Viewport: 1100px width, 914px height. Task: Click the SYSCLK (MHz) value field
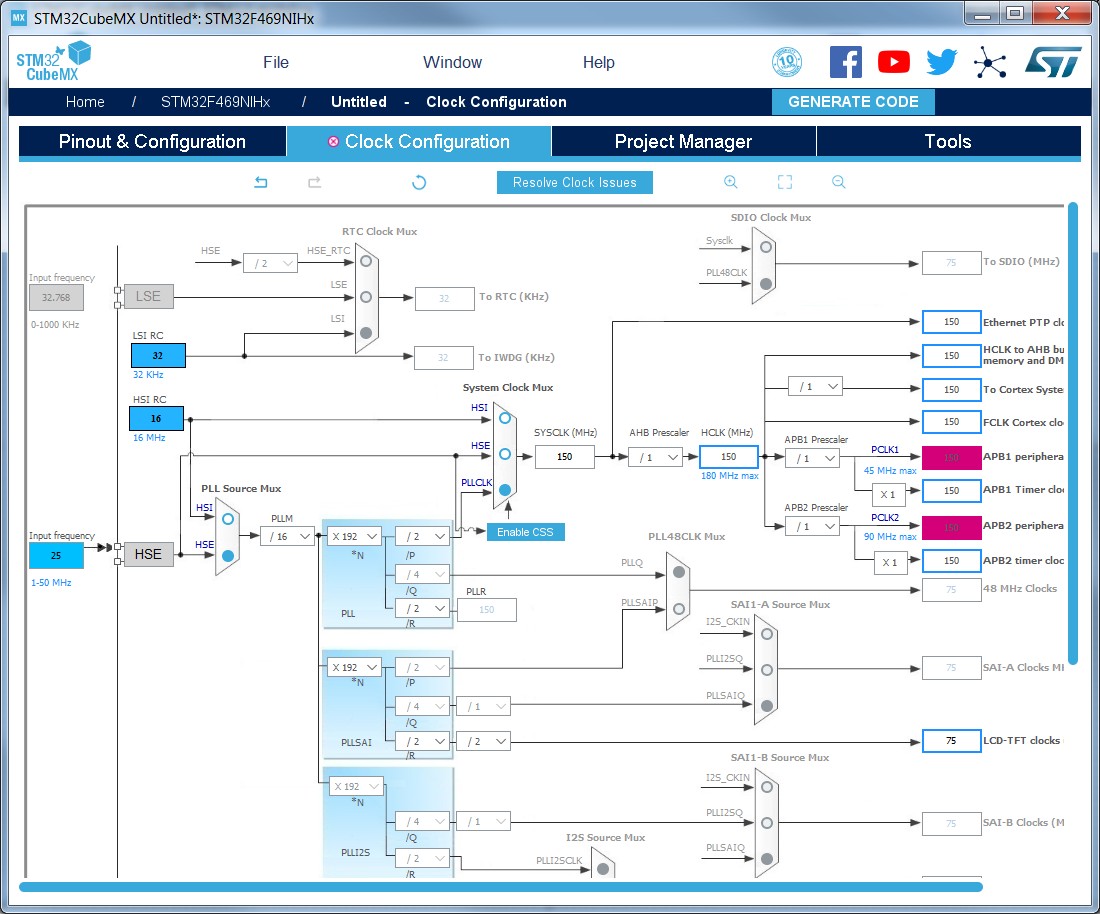pos(565,457)
